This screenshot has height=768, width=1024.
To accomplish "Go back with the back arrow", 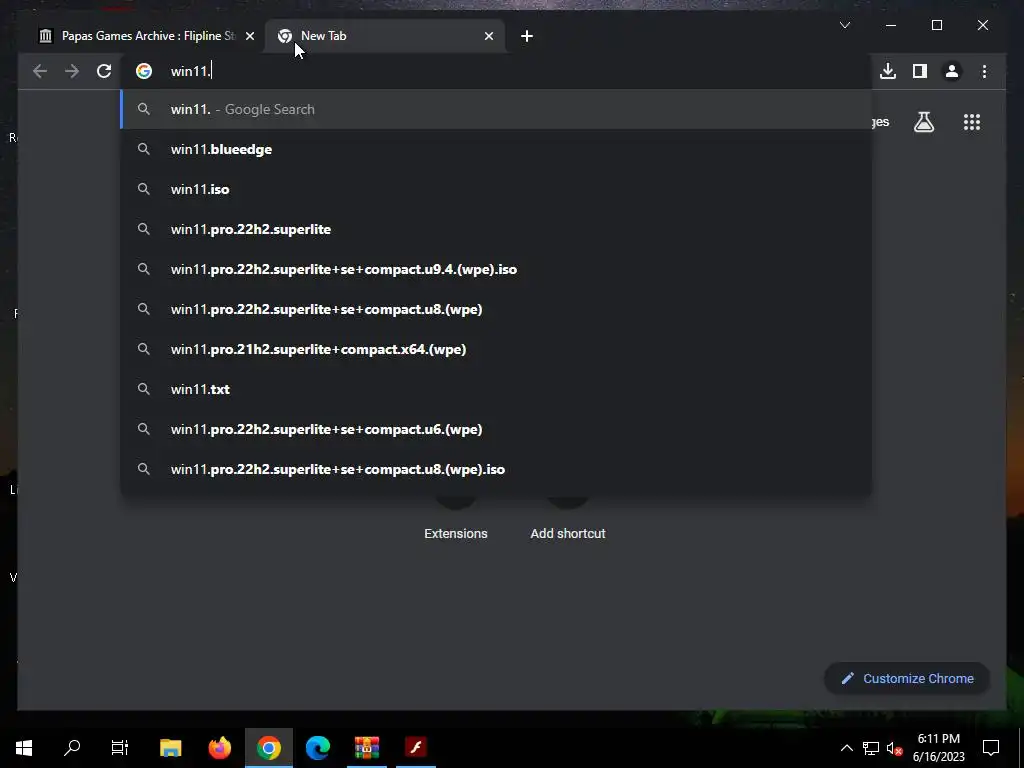I will (x=40, y=71).
